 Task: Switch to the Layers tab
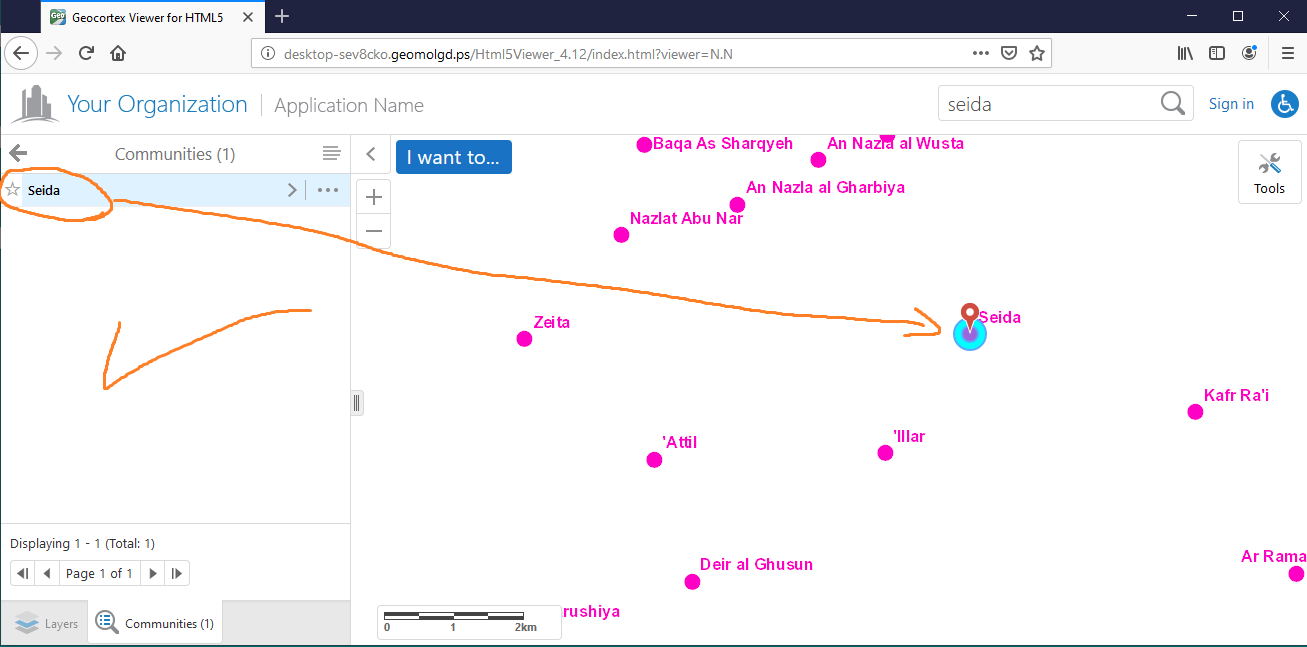(x=45, y=623)
